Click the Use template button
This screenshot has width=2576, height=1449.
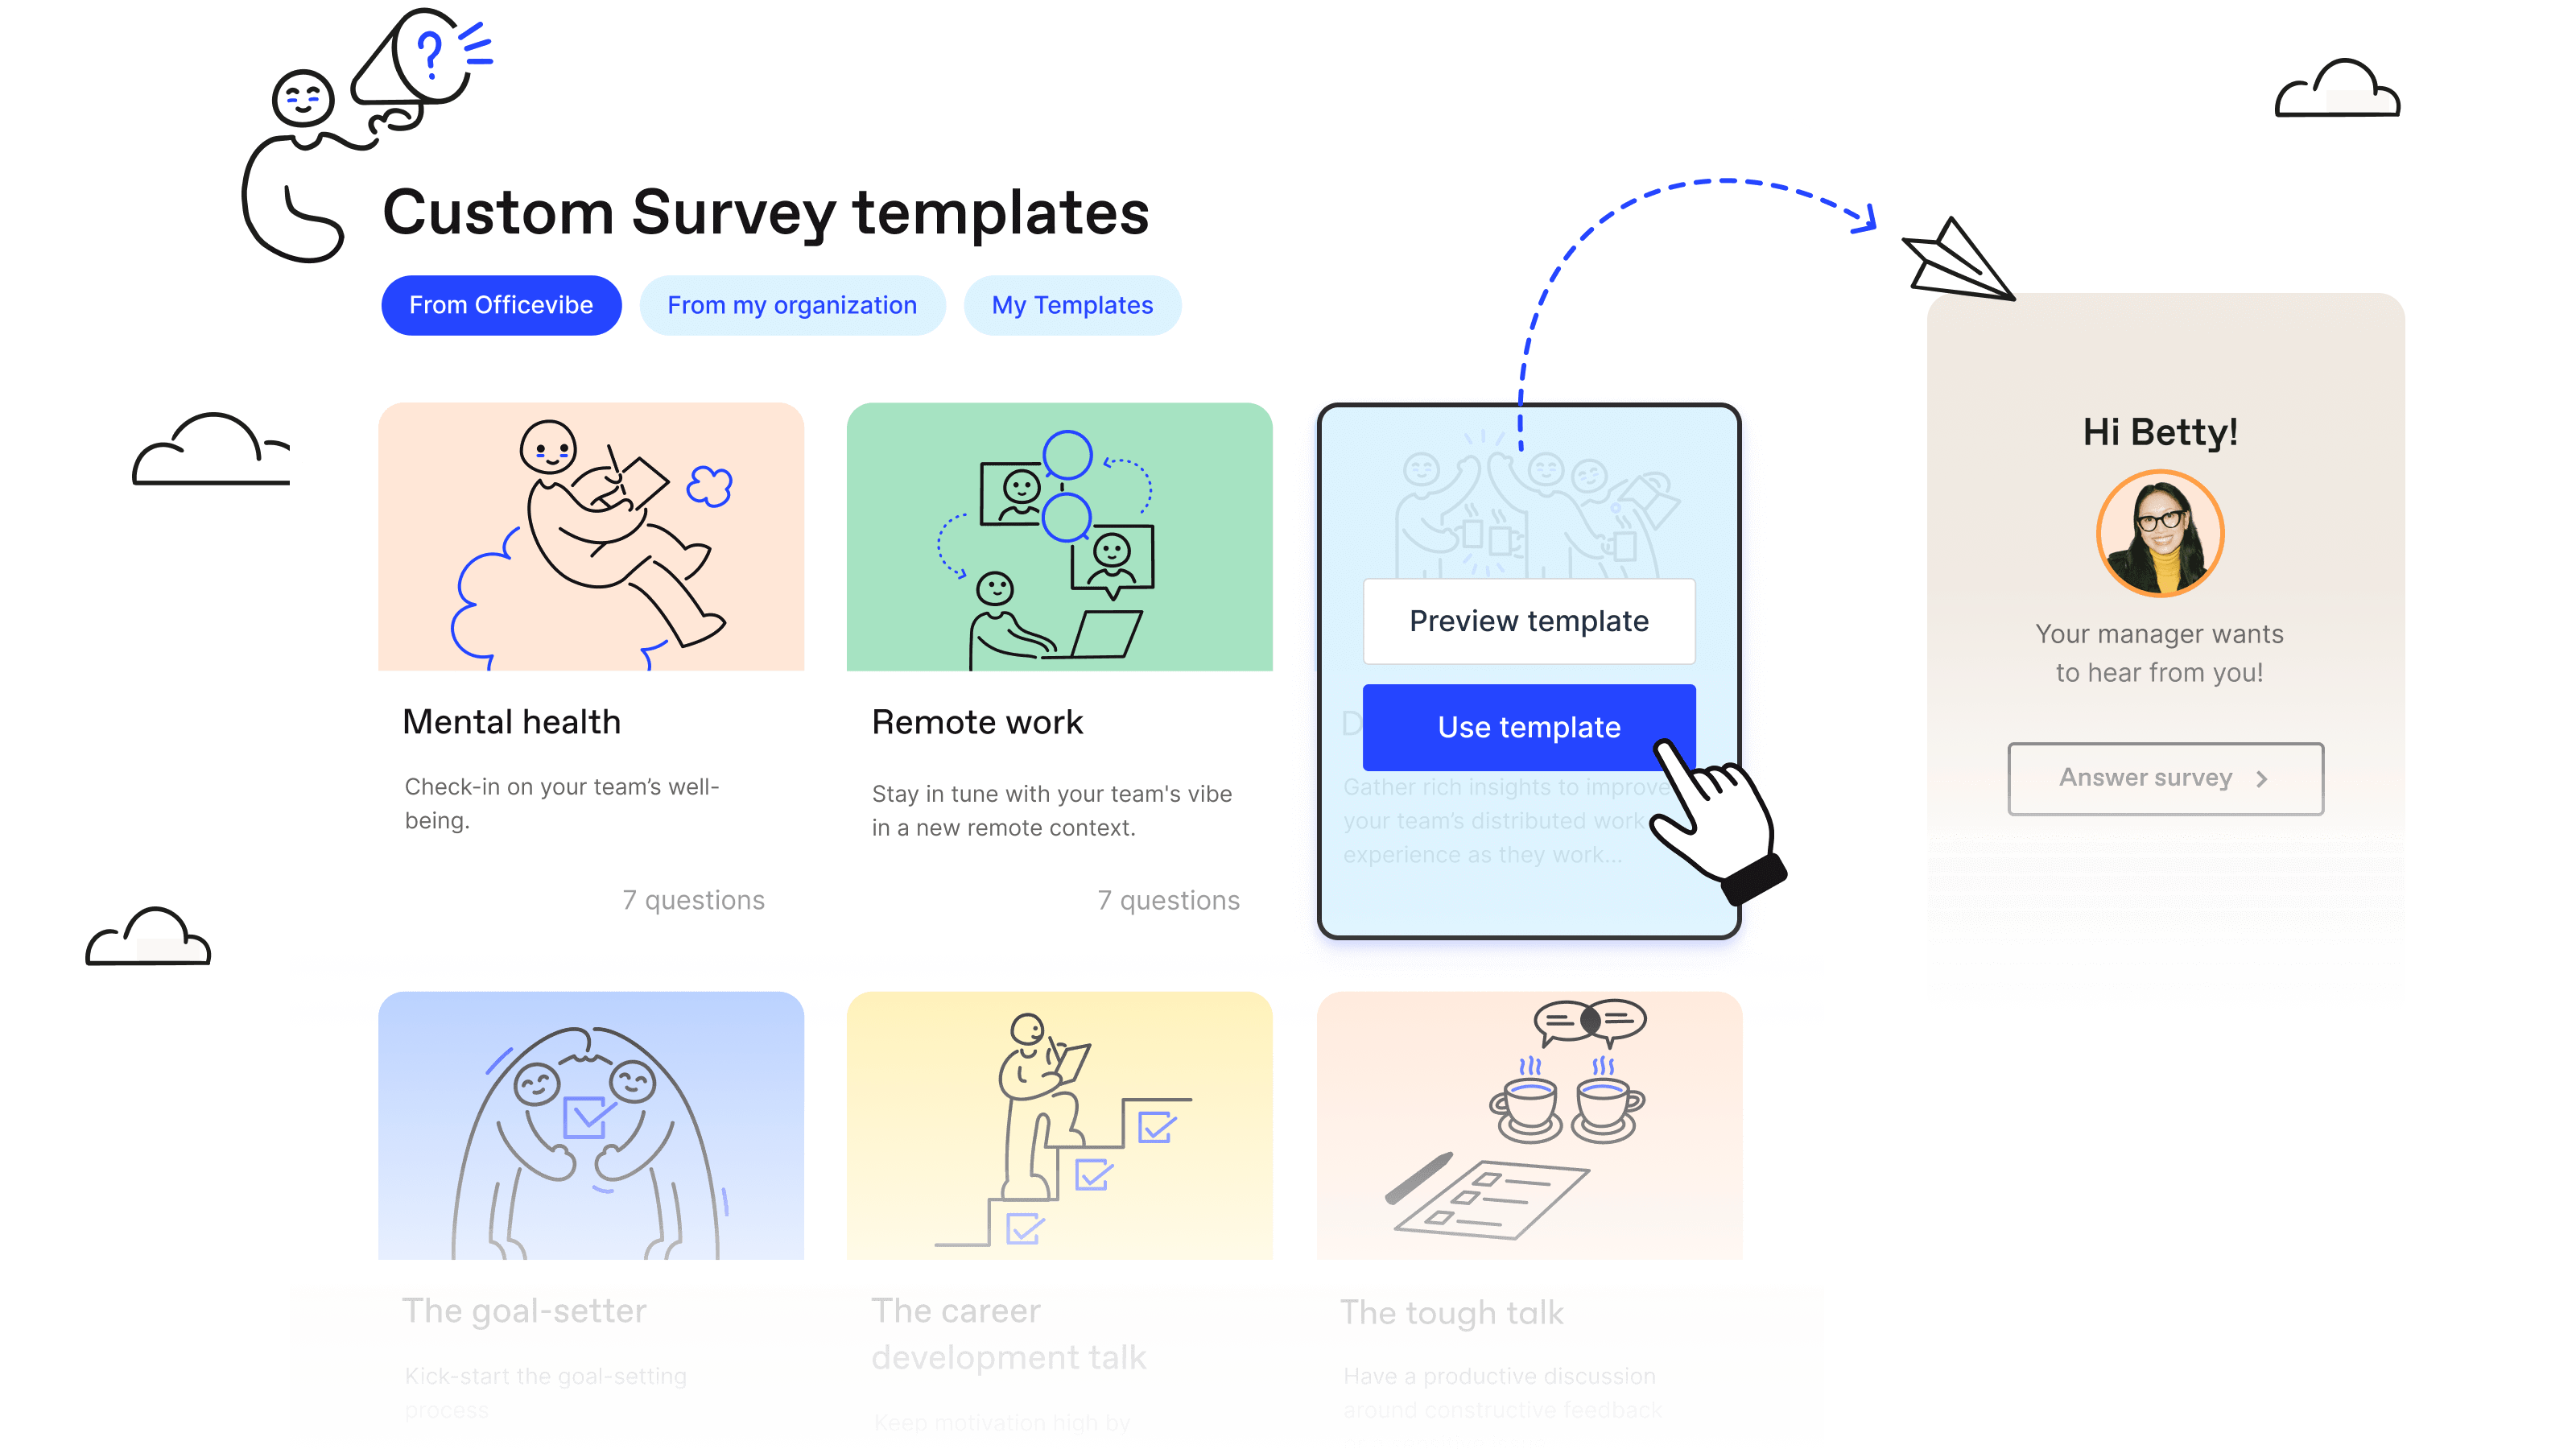1529,725
